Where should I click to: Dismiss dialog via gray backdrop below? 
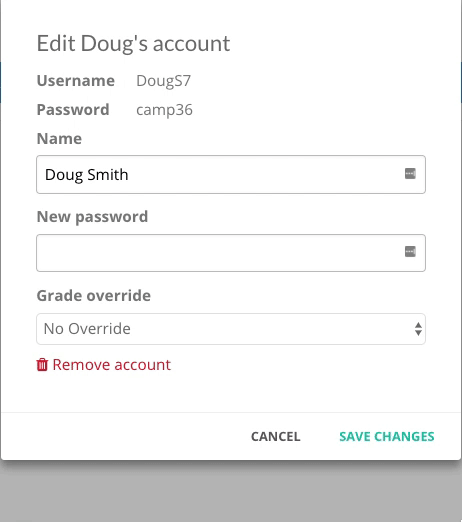(x=231, y=493)
